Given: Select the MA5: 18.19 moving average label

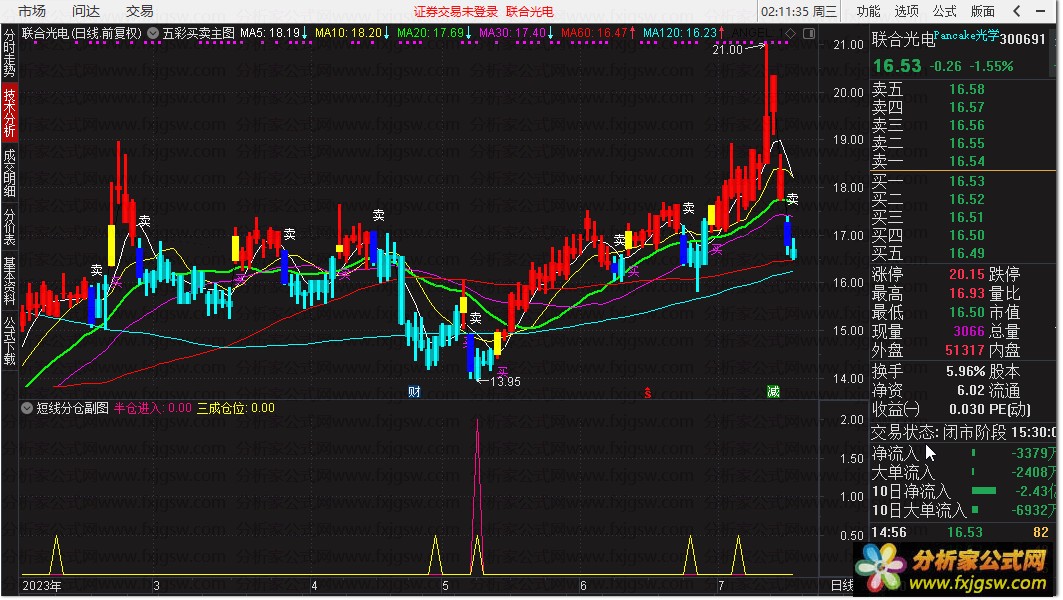Looking at the screenshot, I should [x=274, y=33].
